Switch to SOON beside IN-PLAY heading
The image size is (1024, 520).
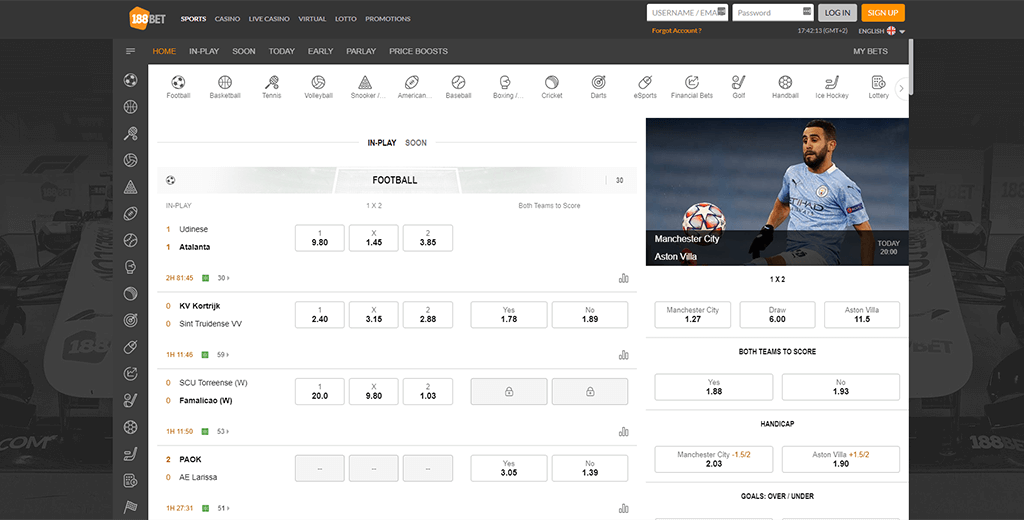tap(416, 142)
